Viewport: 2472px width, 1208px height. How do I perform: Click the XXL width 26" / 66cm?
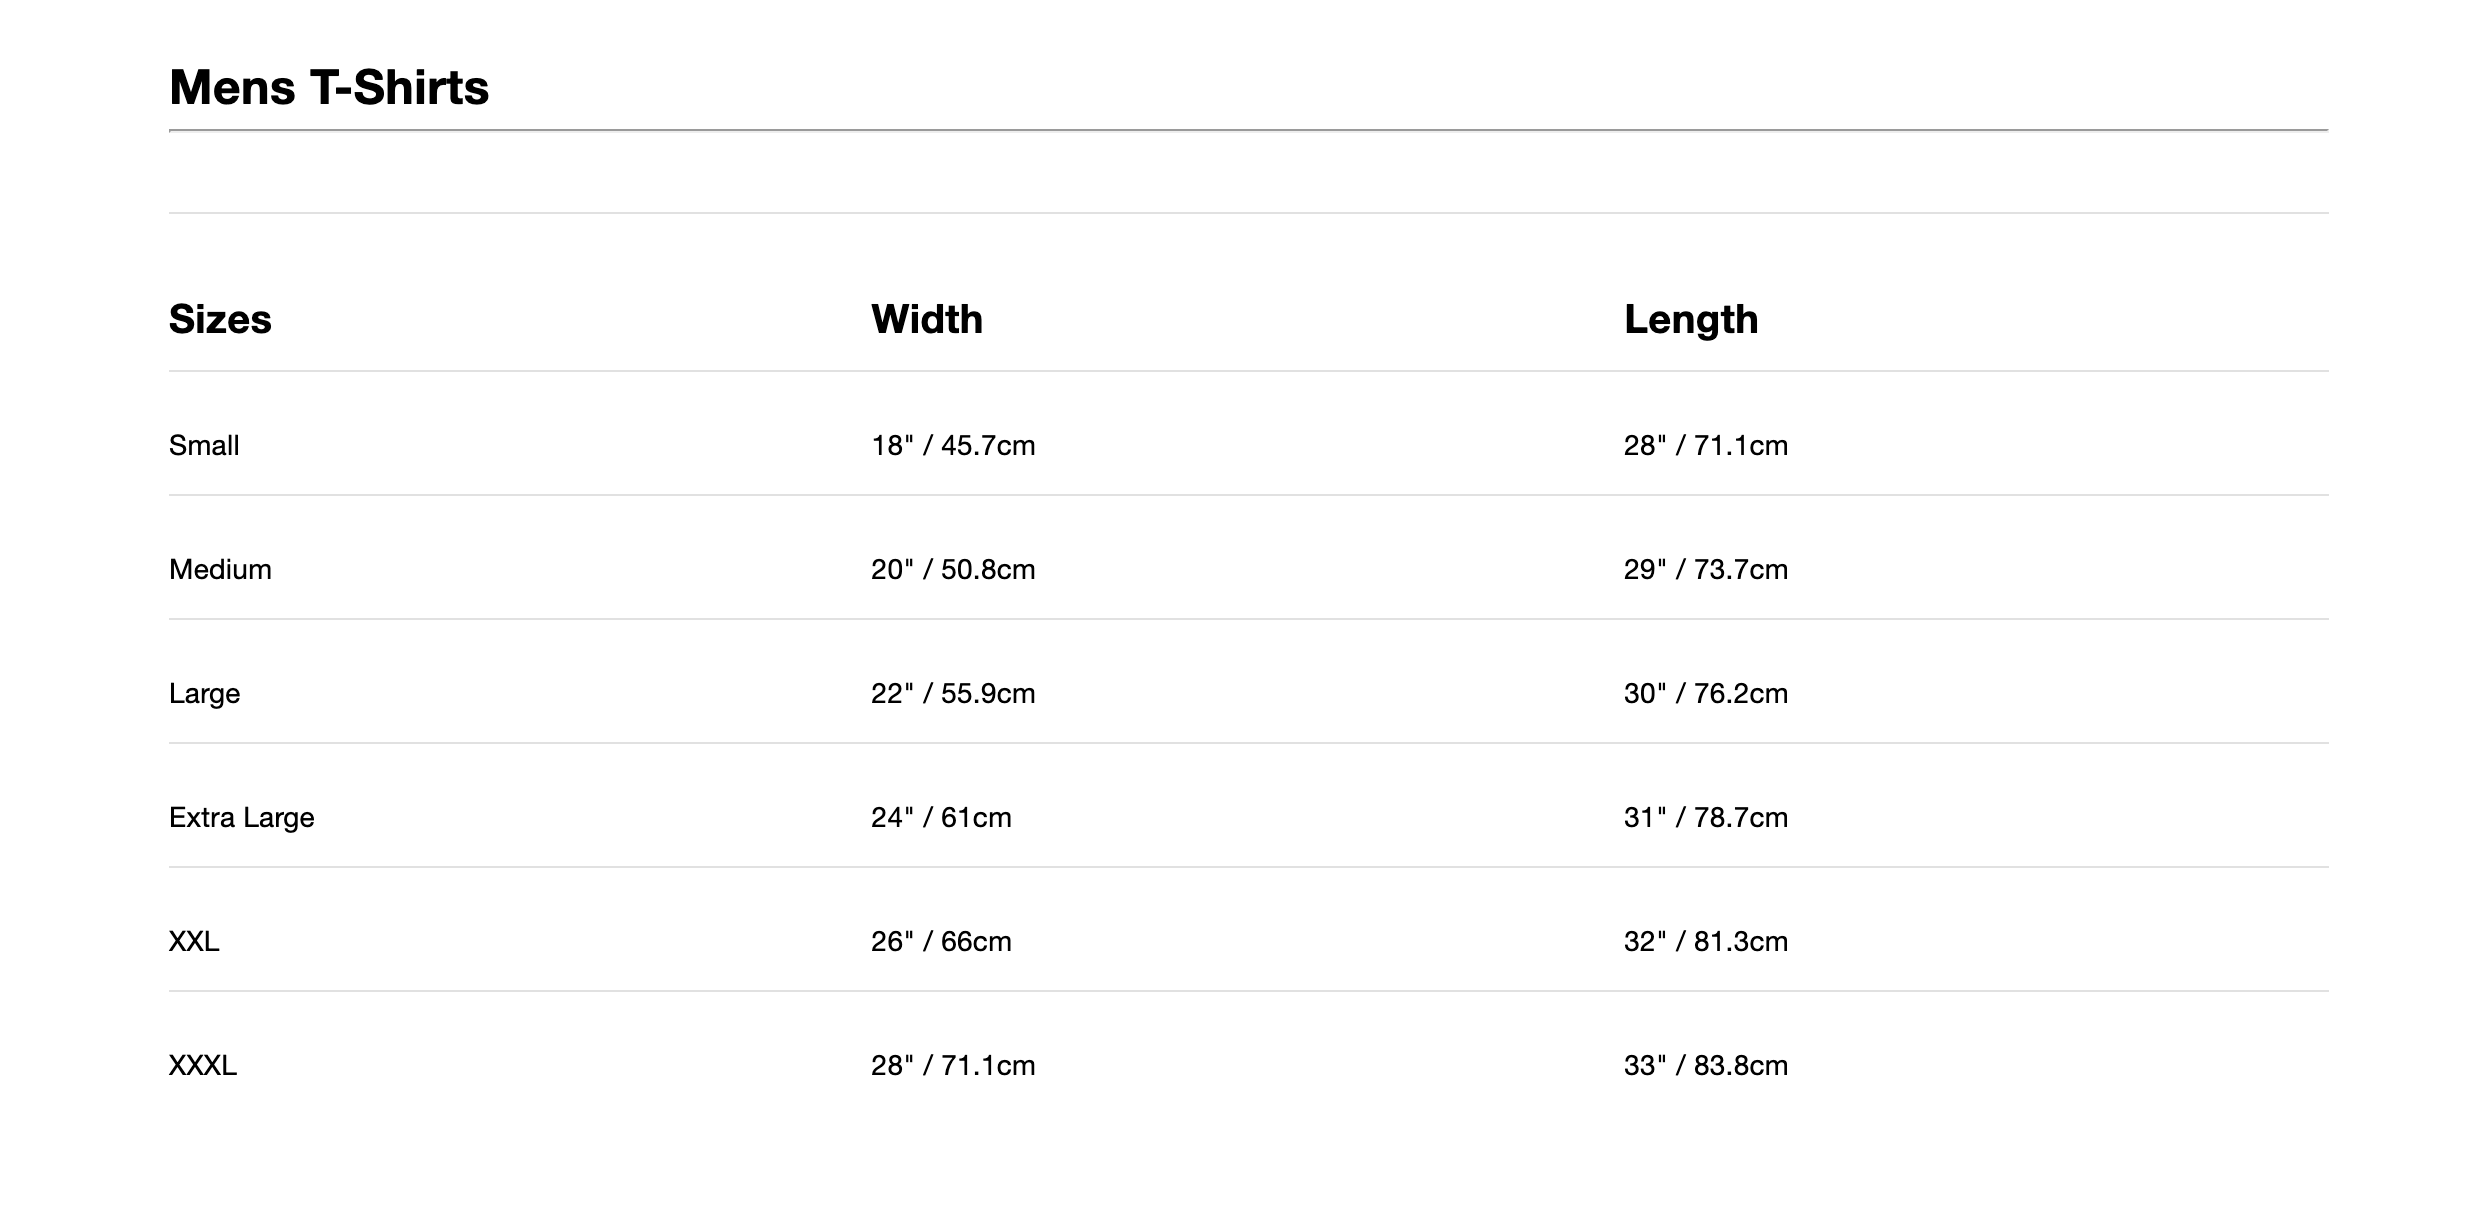[x=940, y=942]
